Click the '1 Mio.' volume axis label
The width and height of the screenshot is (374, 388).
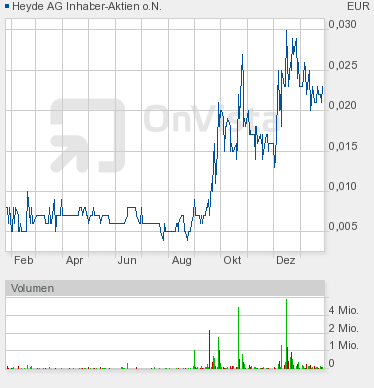344,345
